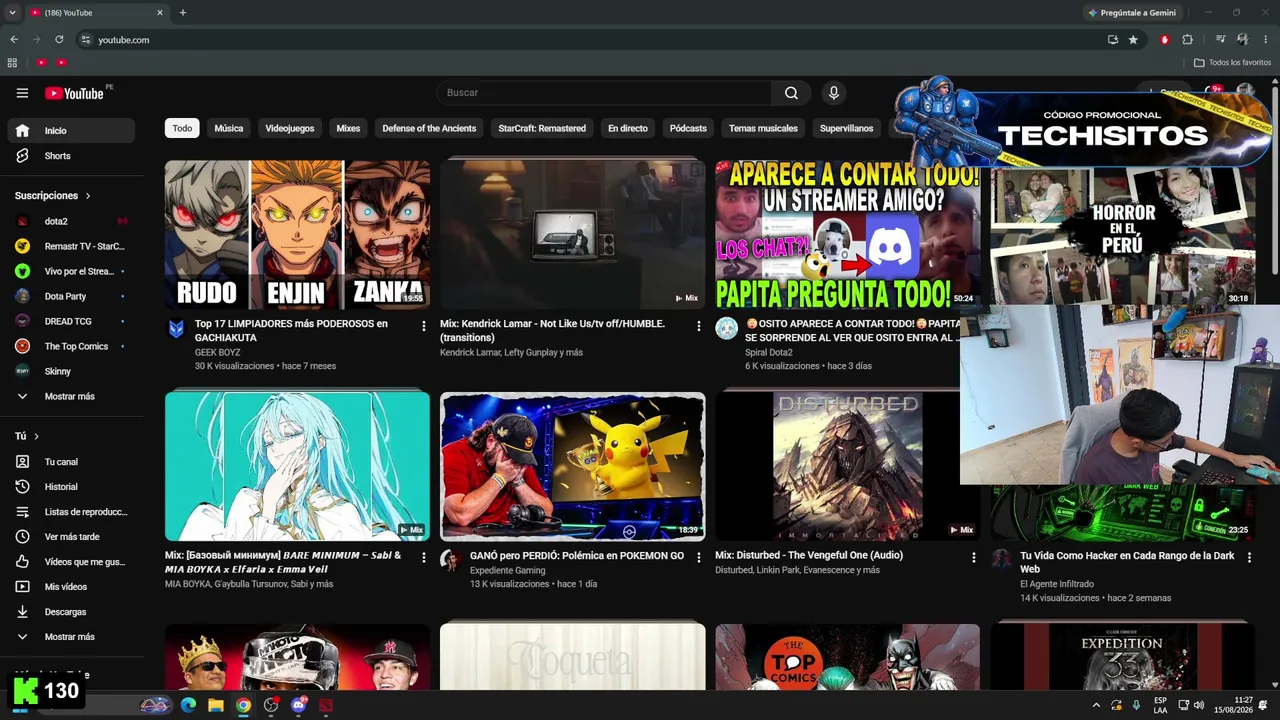The image size is (1280, 720).
Task: Open options menu for BARE MINIMUM mix
Action: [x=423, y=558]
